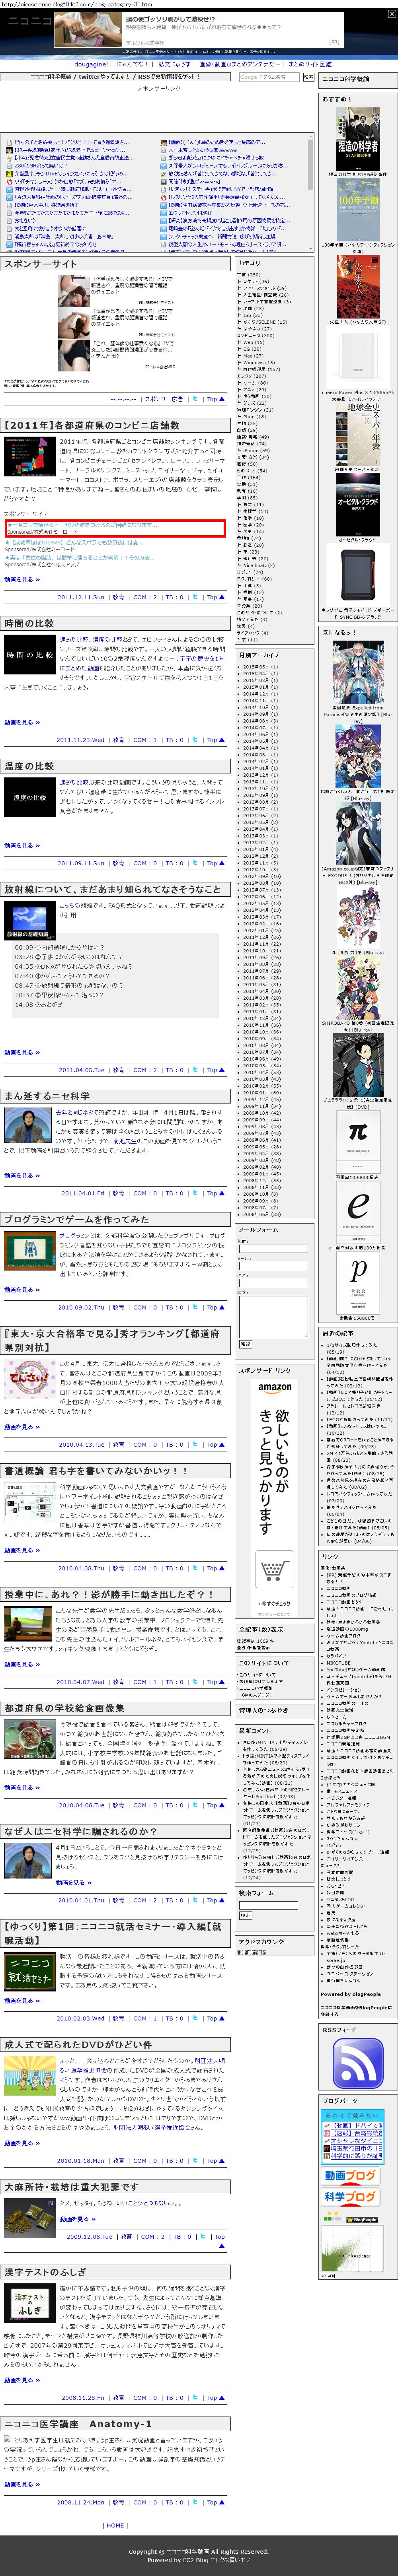Image resolution: width=398 pixels, height=2576 pixels.
Task: Open the 航天にゅうす navigation link
Action: click(174, 64)
